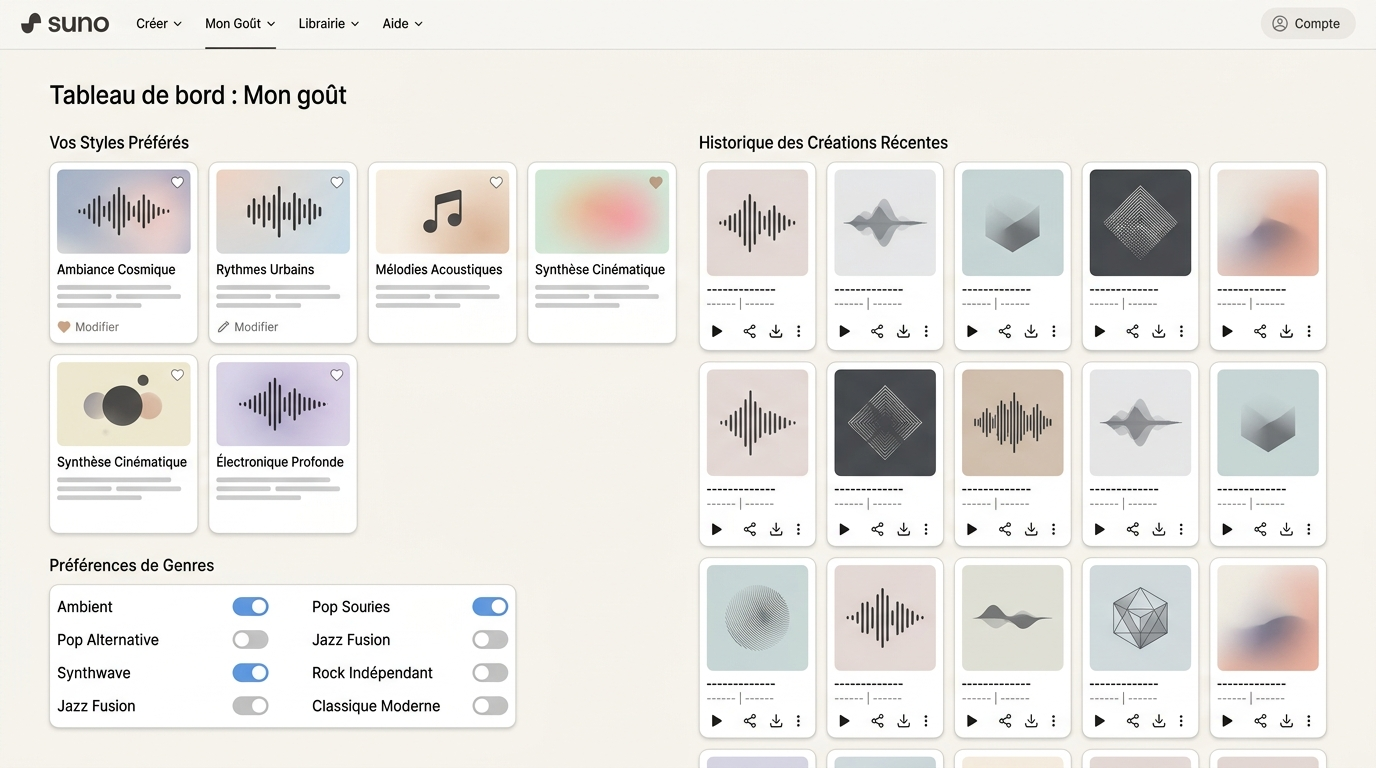Open more options on dotted diamond card

(x=1182, y=331)
